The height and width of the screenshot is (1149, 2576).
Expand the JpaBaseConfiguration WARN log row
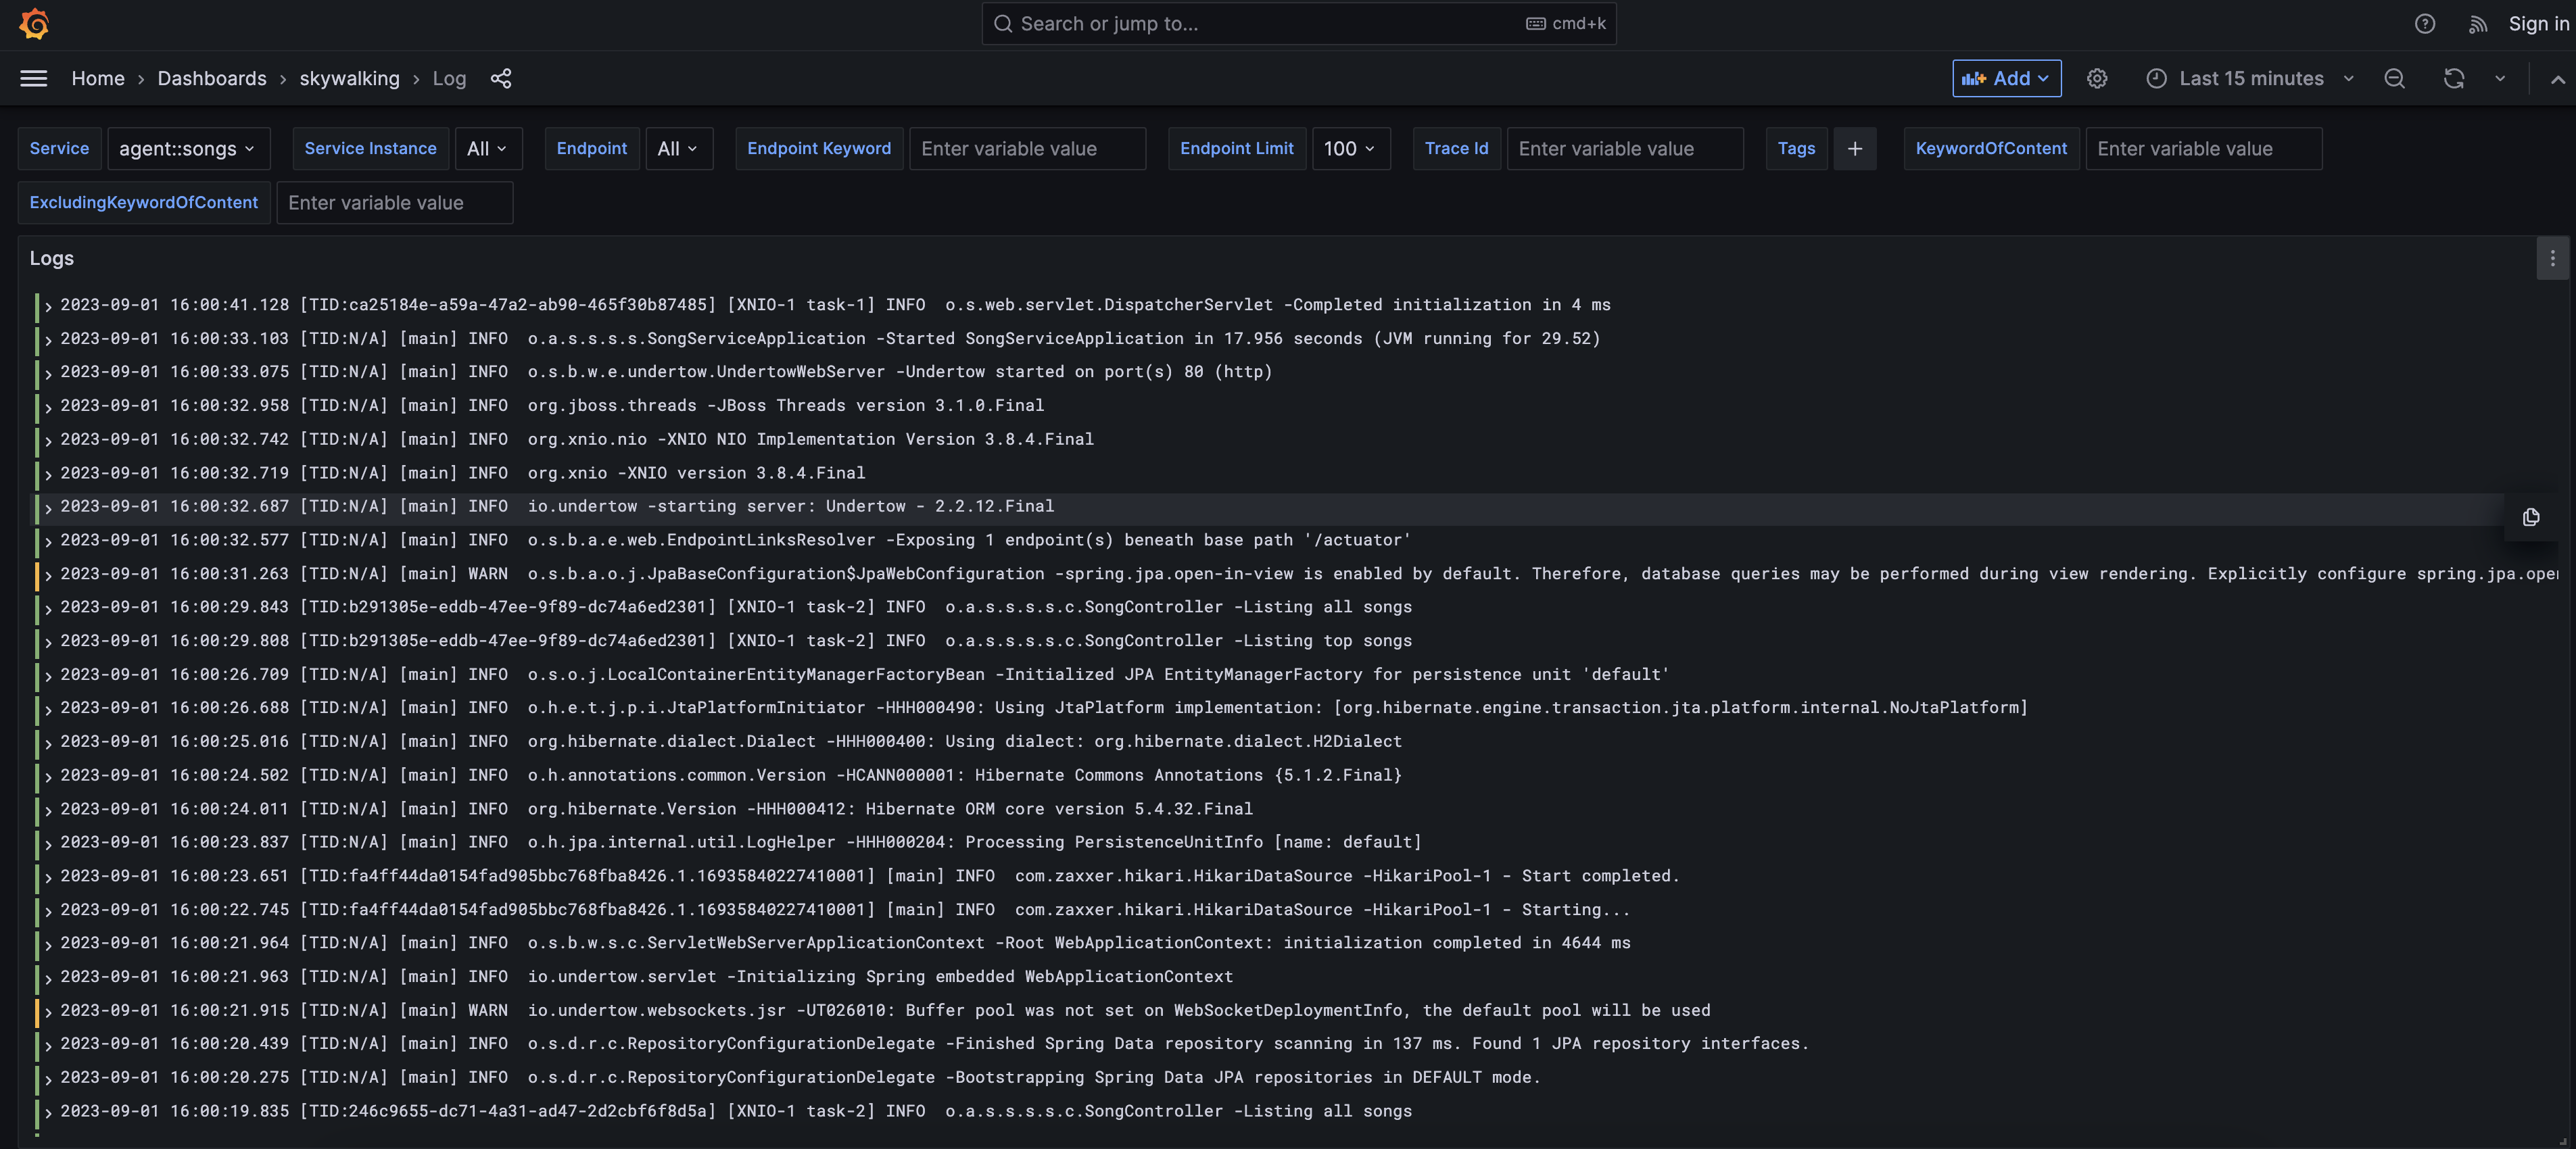click(x=48, y=575)
